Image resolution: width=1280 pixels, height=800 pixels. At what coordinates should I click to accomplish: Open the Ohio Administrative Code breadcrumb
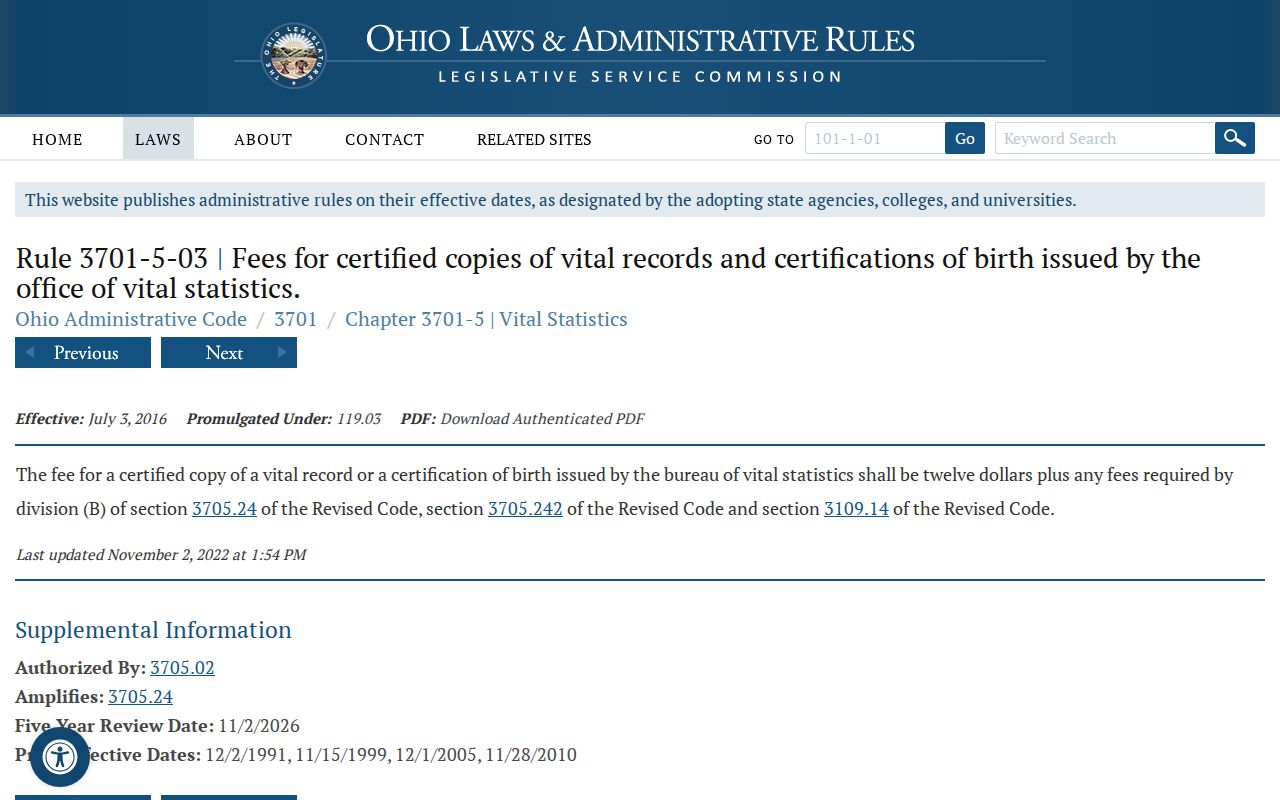tap(131, 319)
